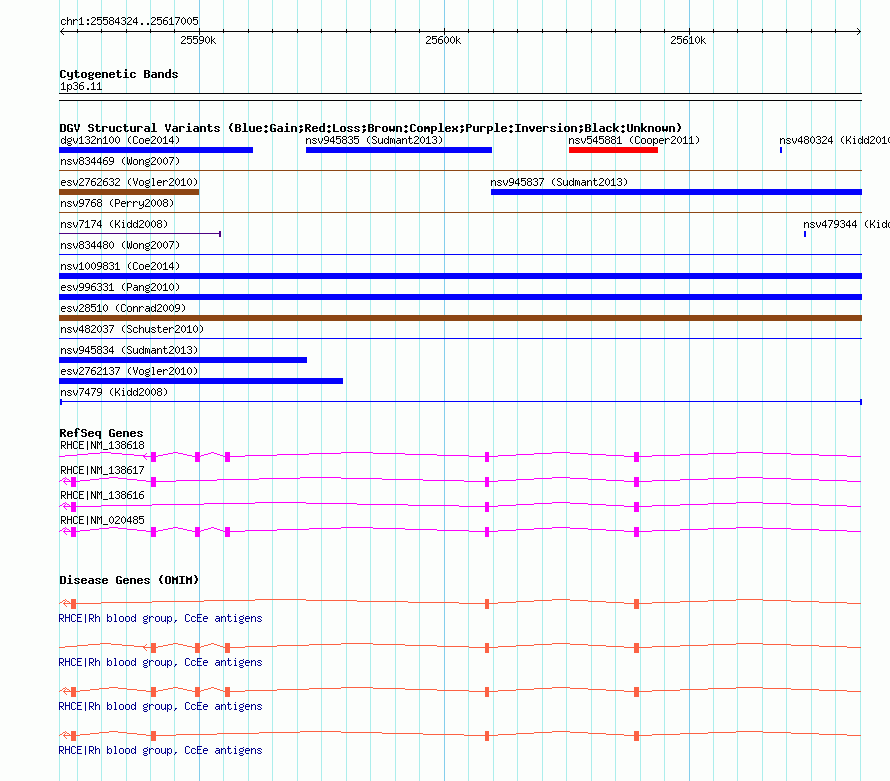Image resolution: width=890 pixels, height=781 pixels.
Task: Click the 25610k ruler tick label
Action: [688, 40]
